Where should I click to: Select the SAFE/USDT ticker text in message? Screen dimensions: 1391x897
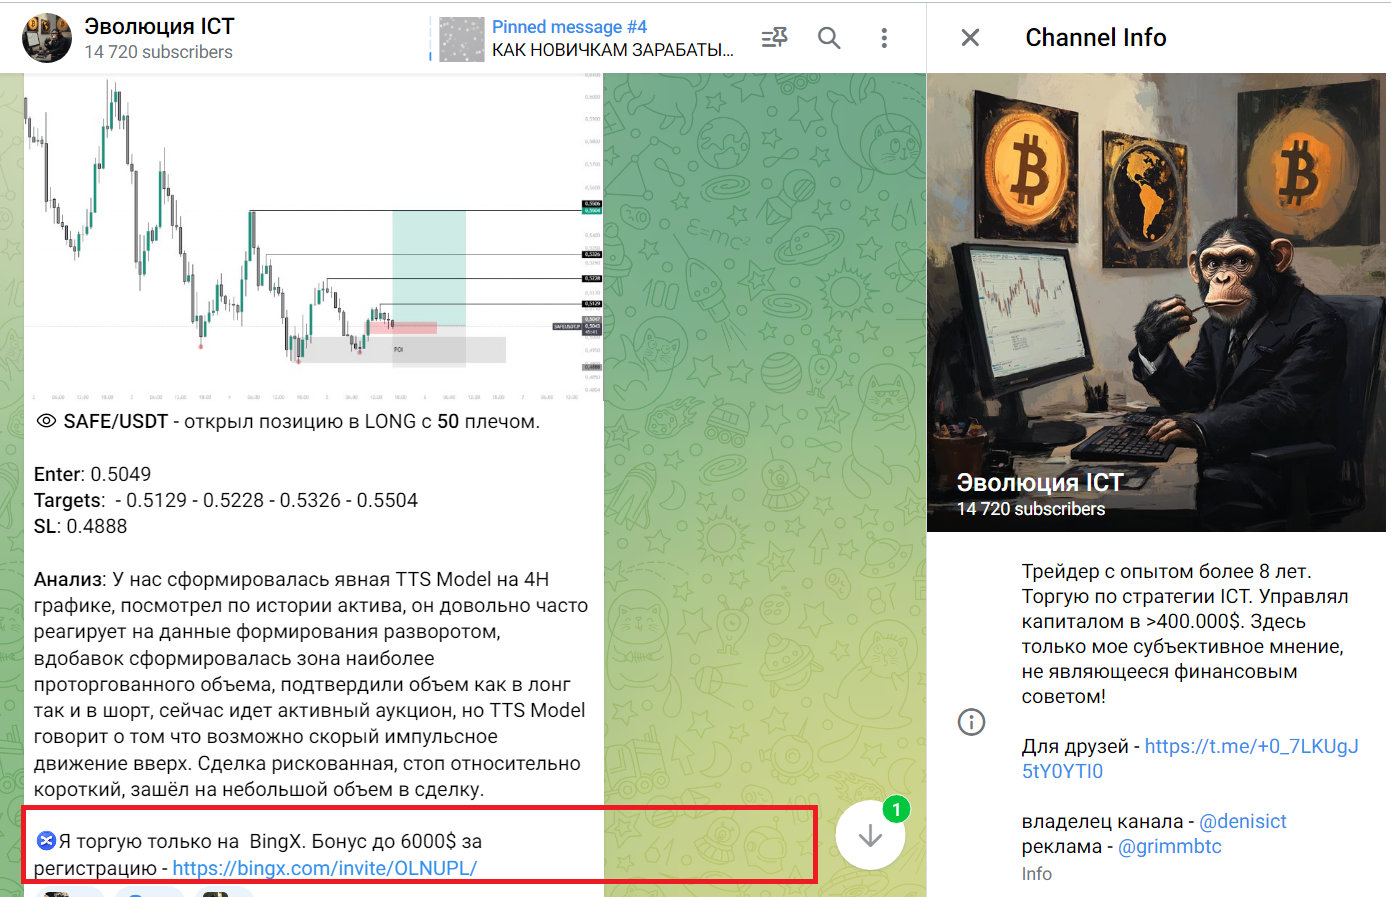coord(116,421)
